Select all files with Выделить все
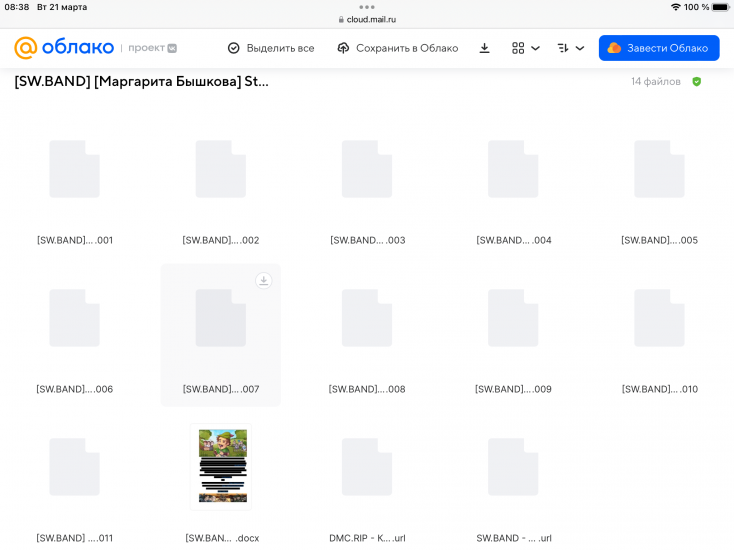734x550 pixels. tap(270, 48)
